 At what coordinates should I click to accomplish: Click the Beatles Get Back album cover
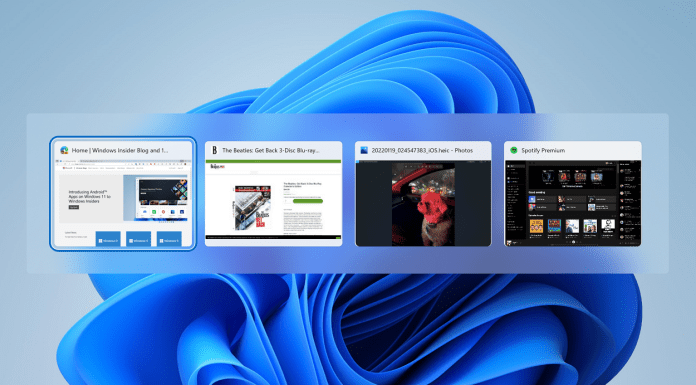(x=252, y=207)
